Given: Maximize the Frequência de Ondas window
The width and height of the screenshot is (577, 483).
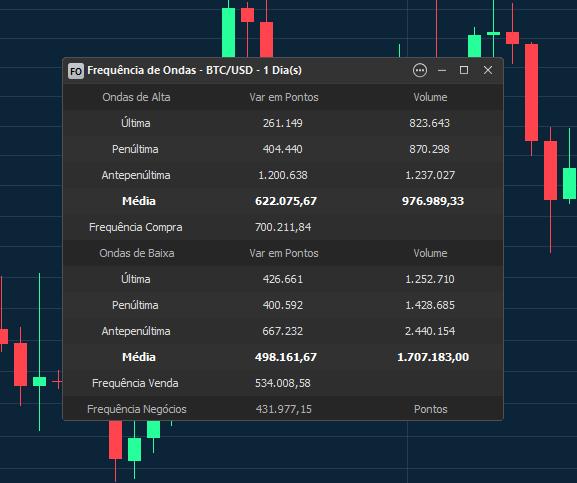Looking at the screenshot, I should [x=464, y=70].
